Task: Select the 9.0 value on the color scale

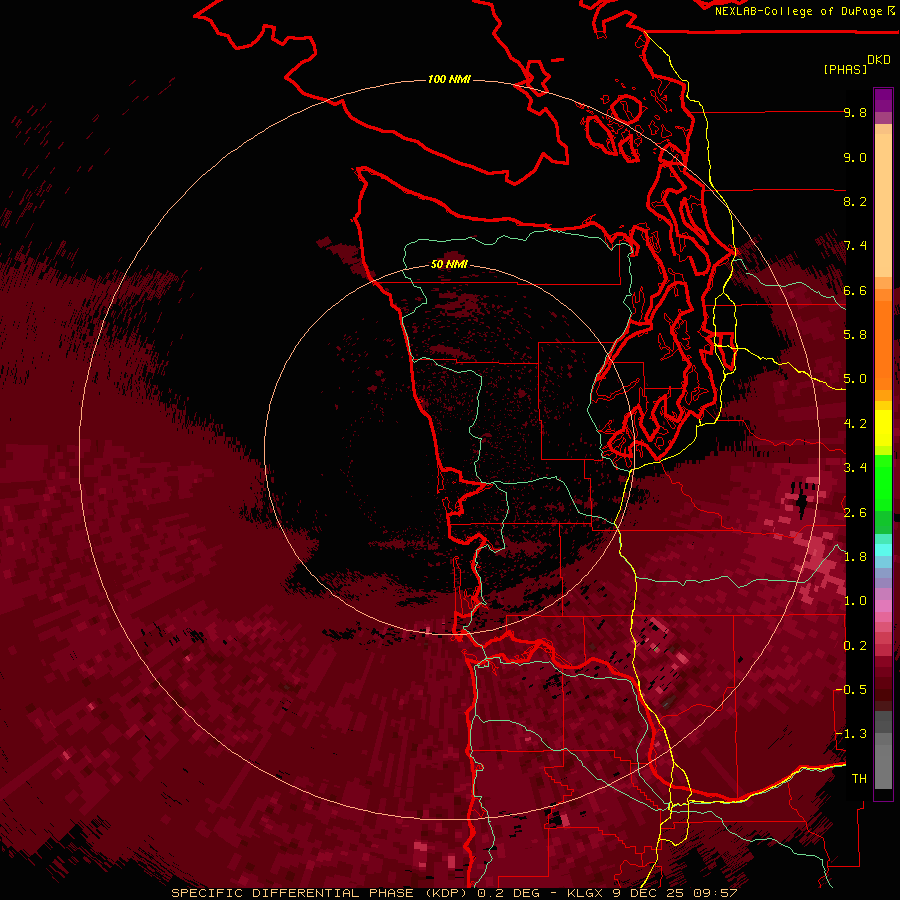Action: coord(855,157)
